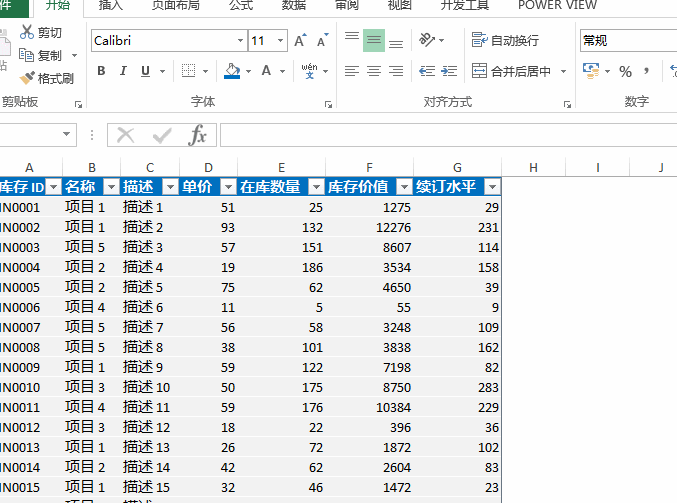The image size is (677, 503).
Task: Open the font size dropdown
Action: pyautogui.click(x=281, y=41)
